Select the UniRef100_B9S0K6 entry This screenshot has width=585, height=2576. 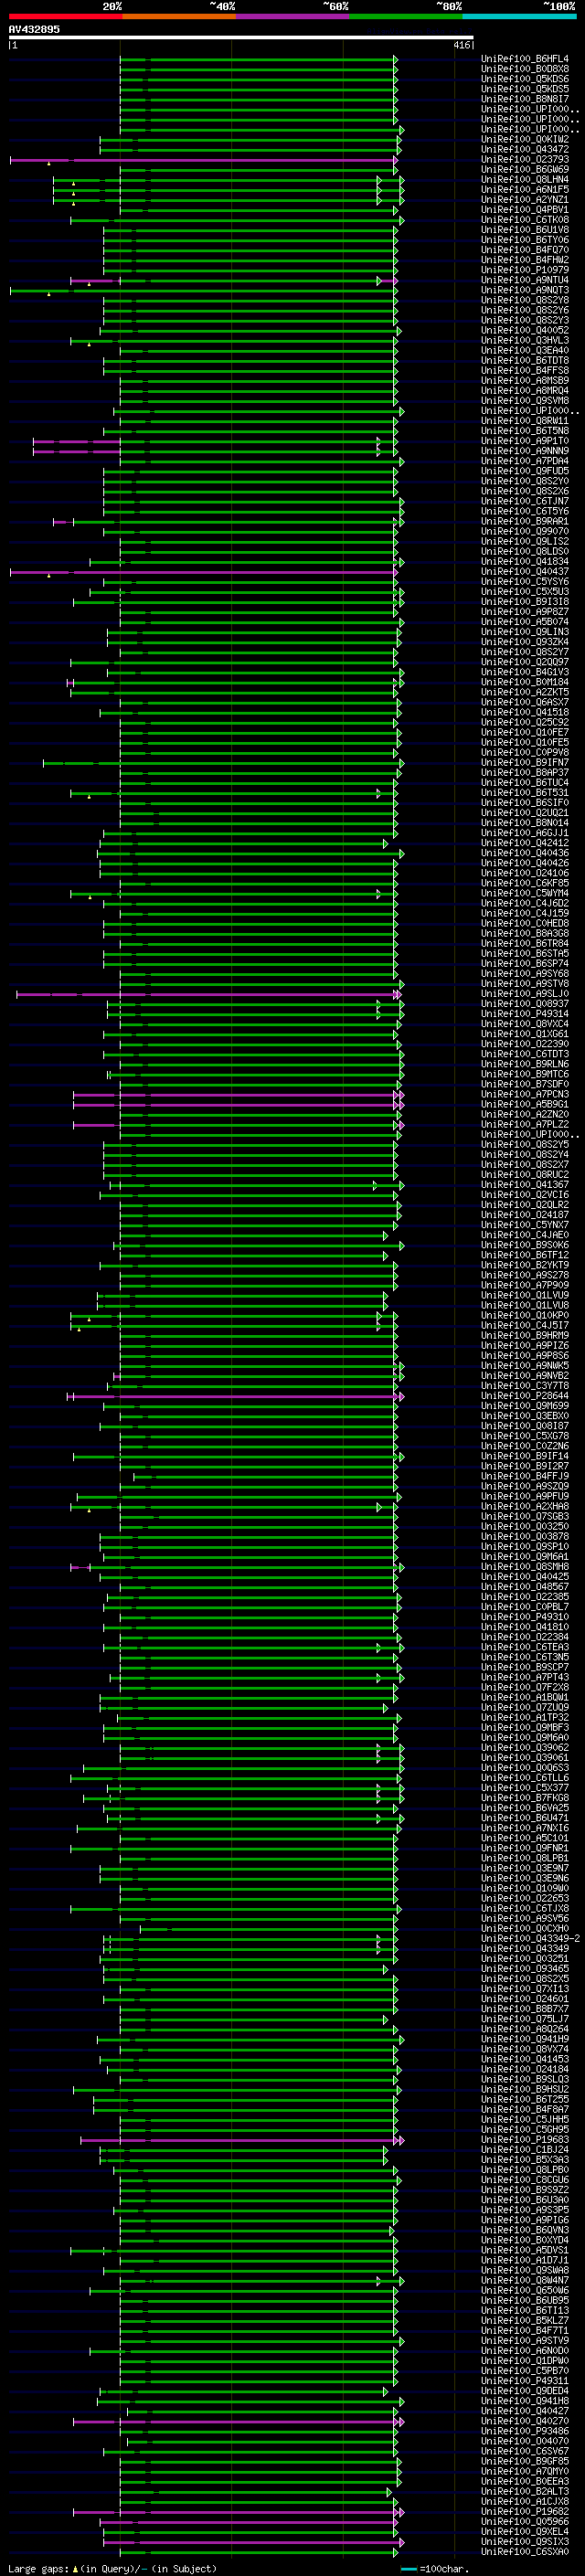525,1244
